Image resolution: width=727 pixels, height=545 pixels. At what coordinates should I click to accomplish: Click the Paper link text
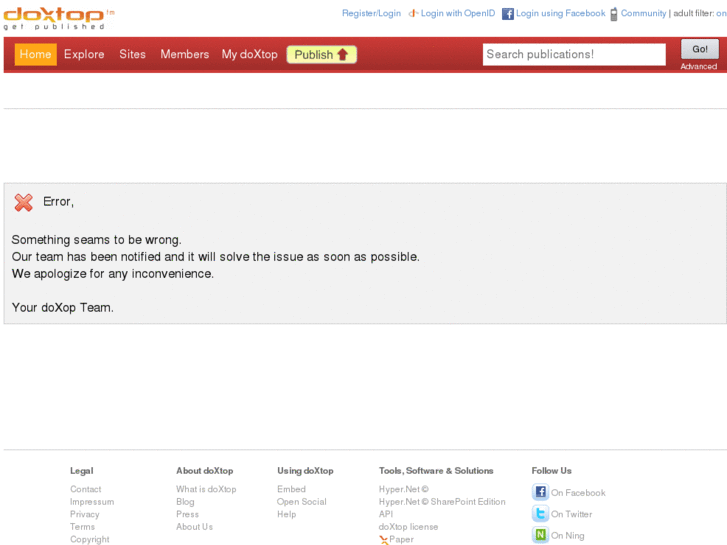(x=402, y=539)
